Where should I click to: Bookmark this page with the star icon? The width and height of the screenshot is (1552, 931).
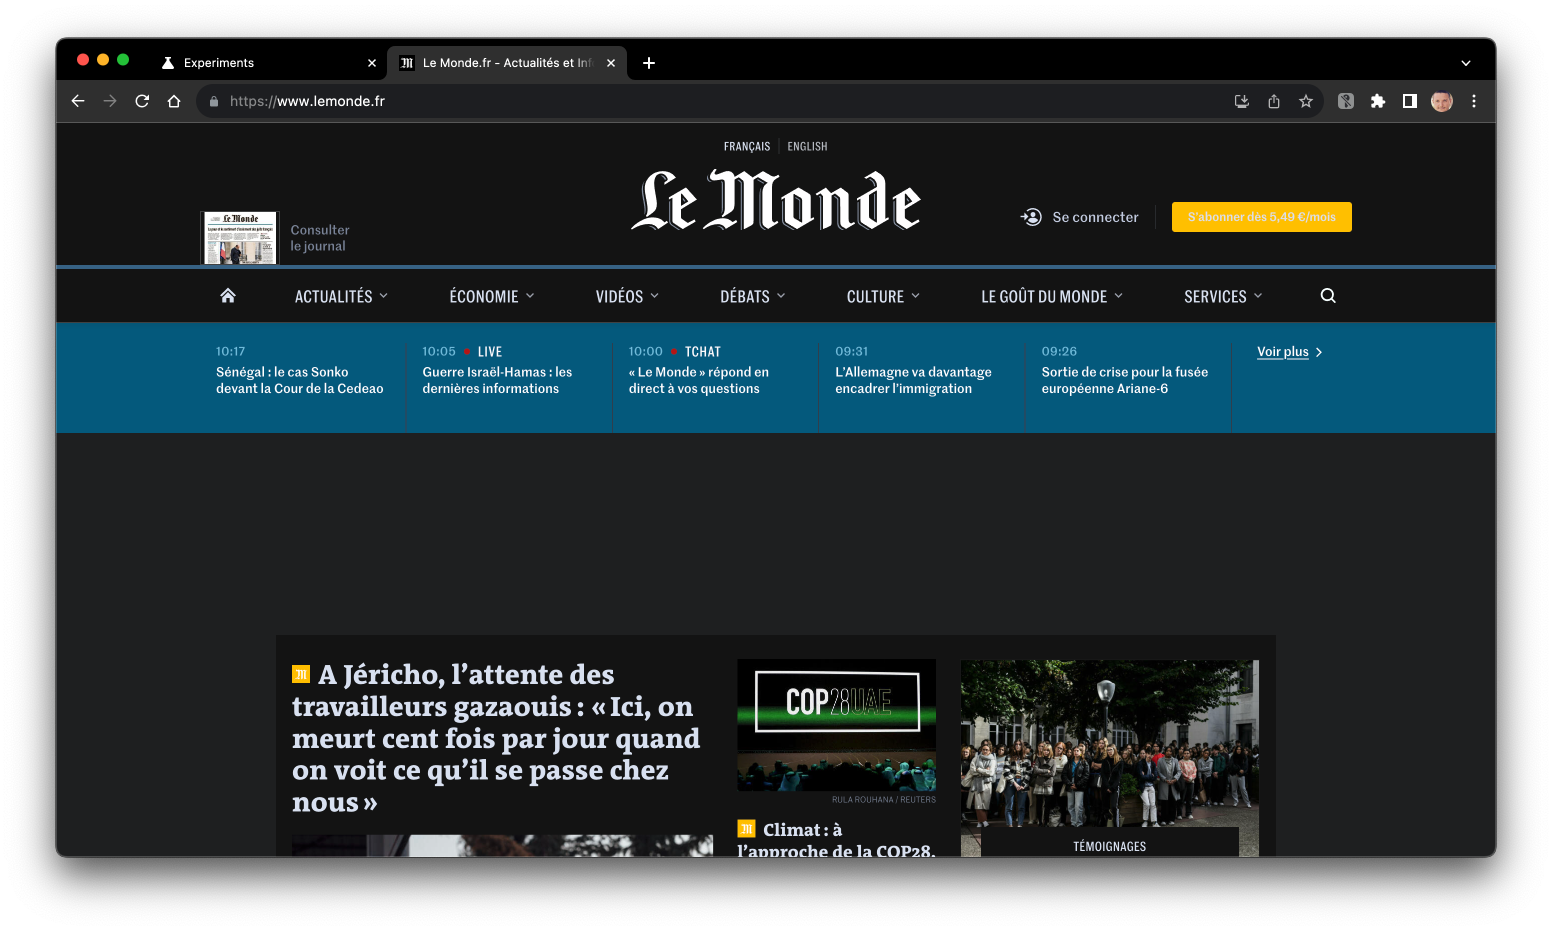(1306, 101)
